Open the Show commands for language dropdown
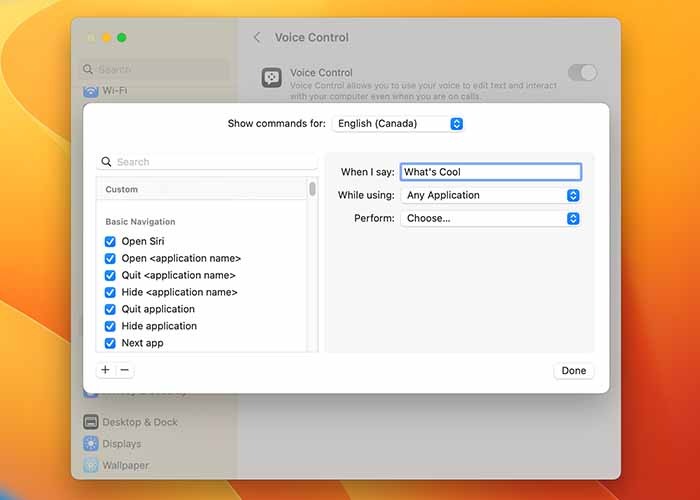Viewport: 700px width, 500px height. tap(398, 124)
